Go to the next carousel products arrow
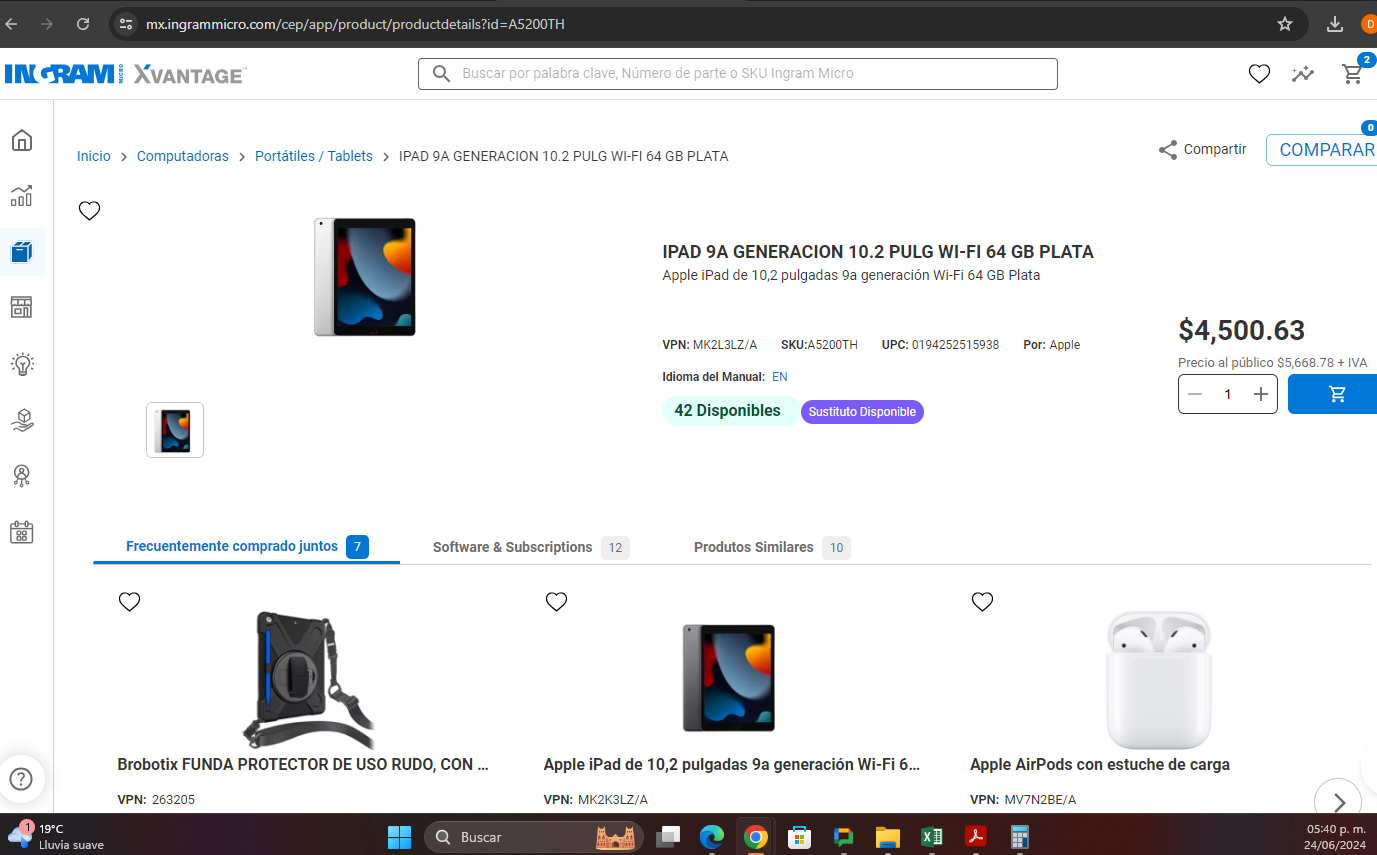Screen dimensions: 1377x855 tap(1338, 801)
